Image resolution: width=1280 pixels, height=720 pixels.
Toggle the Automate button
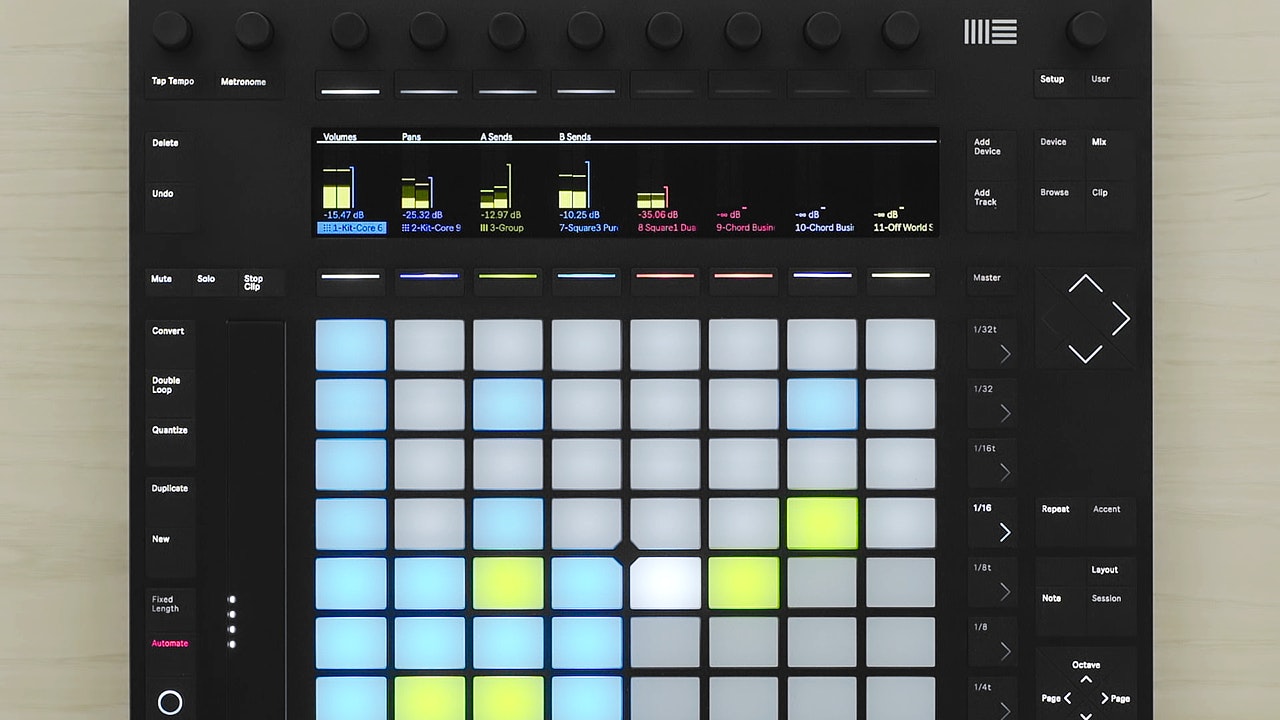pos(170,644)
